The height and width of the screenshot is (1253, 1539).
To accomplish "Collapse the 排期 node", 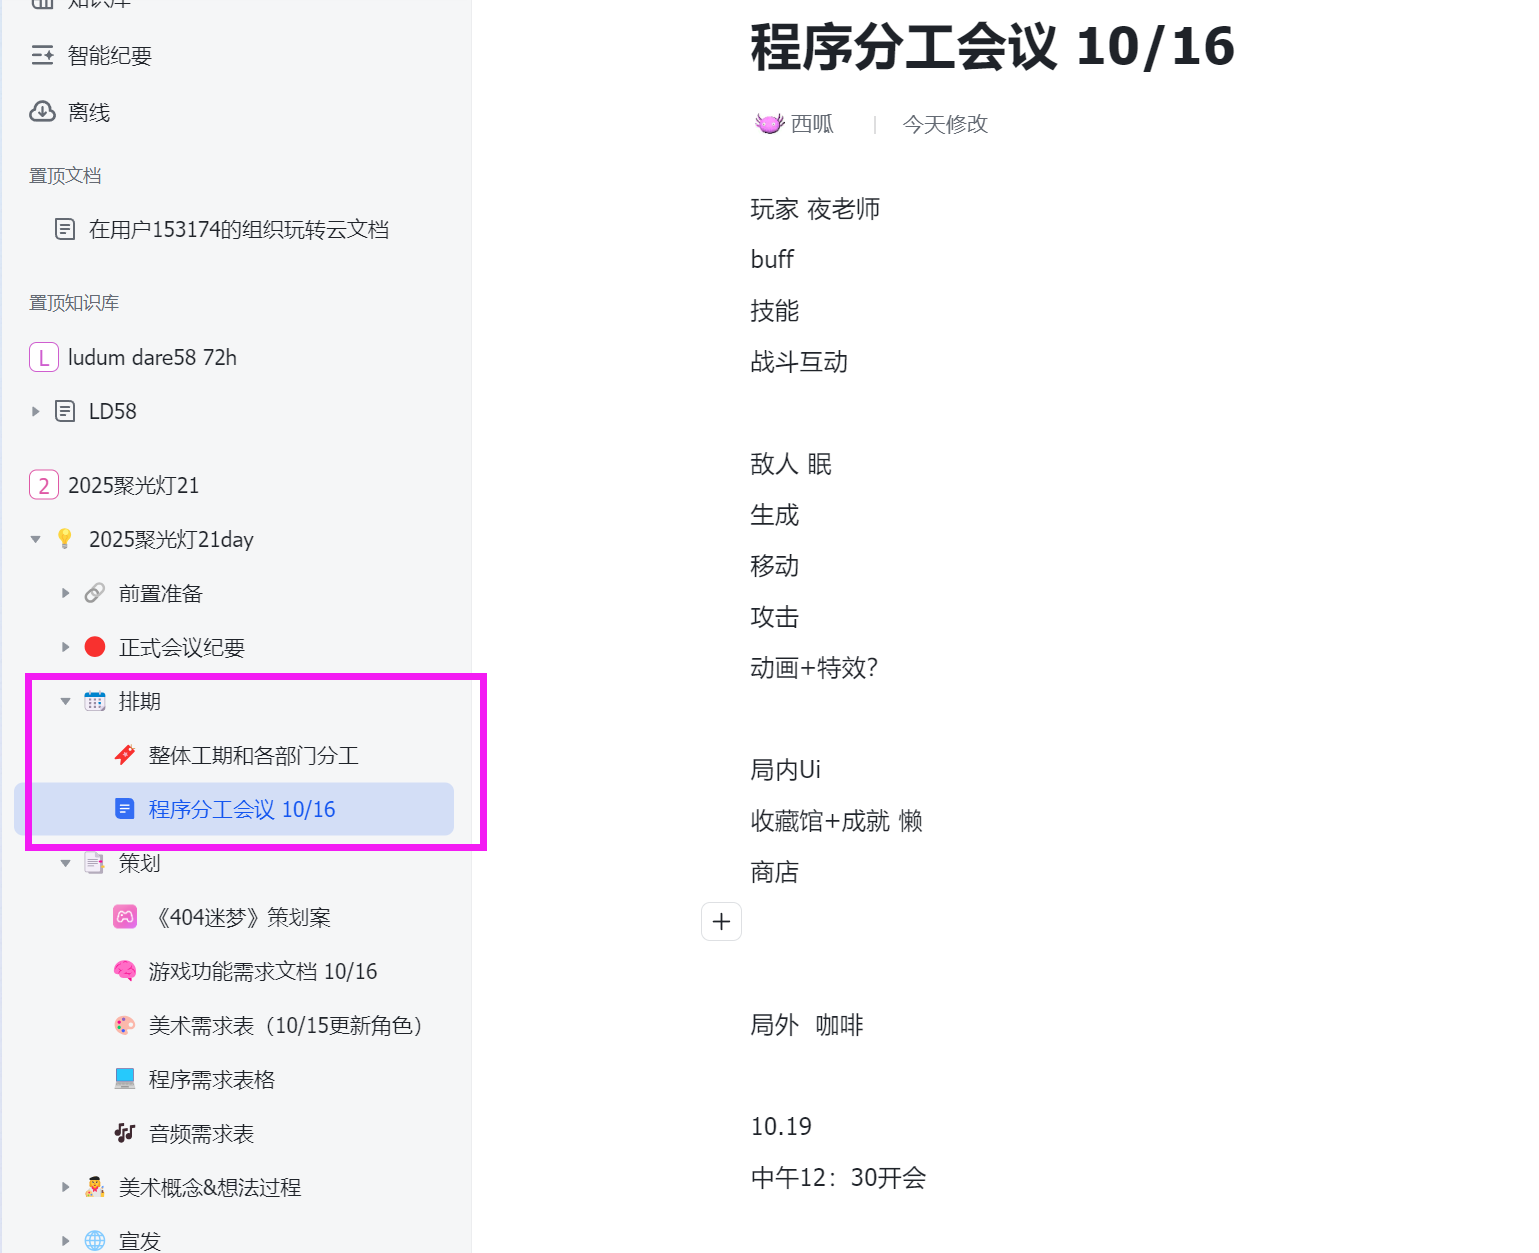I will [66, 702].
